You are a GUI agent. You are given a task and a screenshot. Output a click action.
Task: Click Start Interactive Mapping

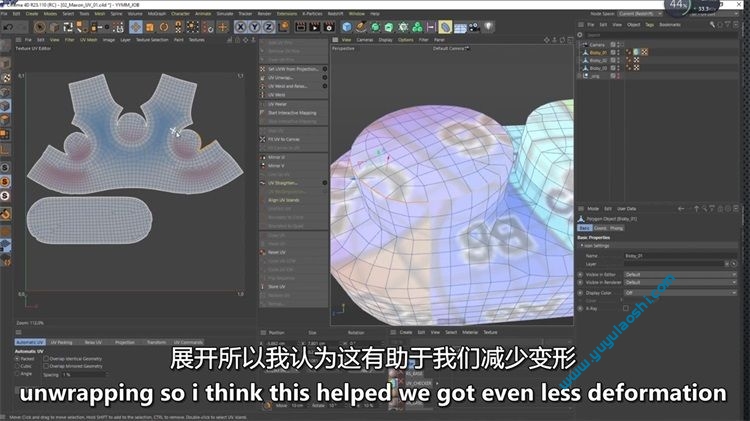pyautogui.click(x=292, y=113)
